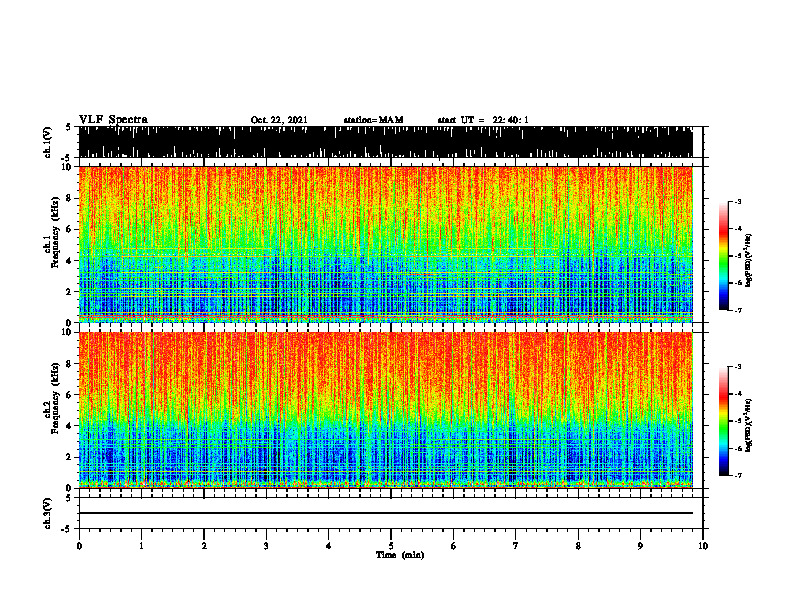Click time axis tick label "5"
The width and height of the screenshot is (792, 612).
click(391, 546)
